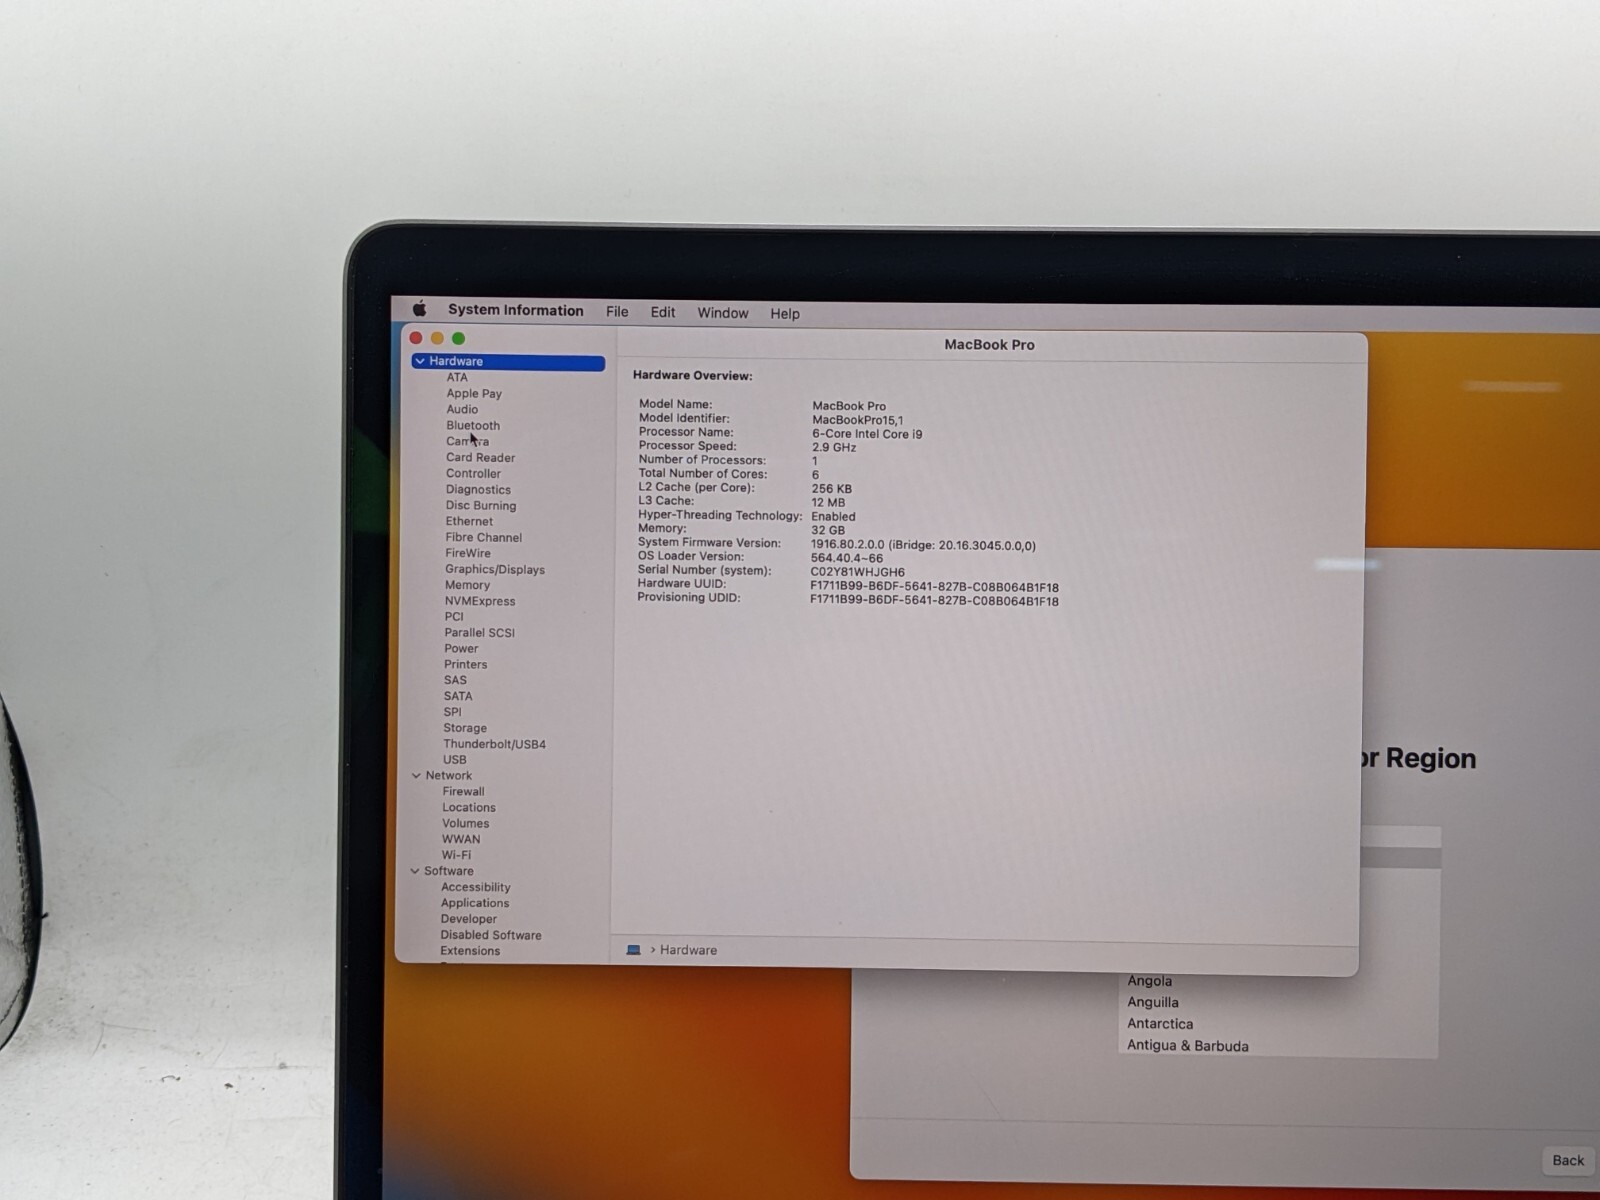Open the Help menu
Viewport: 1600px width, 1200px height.
(784, 314)
